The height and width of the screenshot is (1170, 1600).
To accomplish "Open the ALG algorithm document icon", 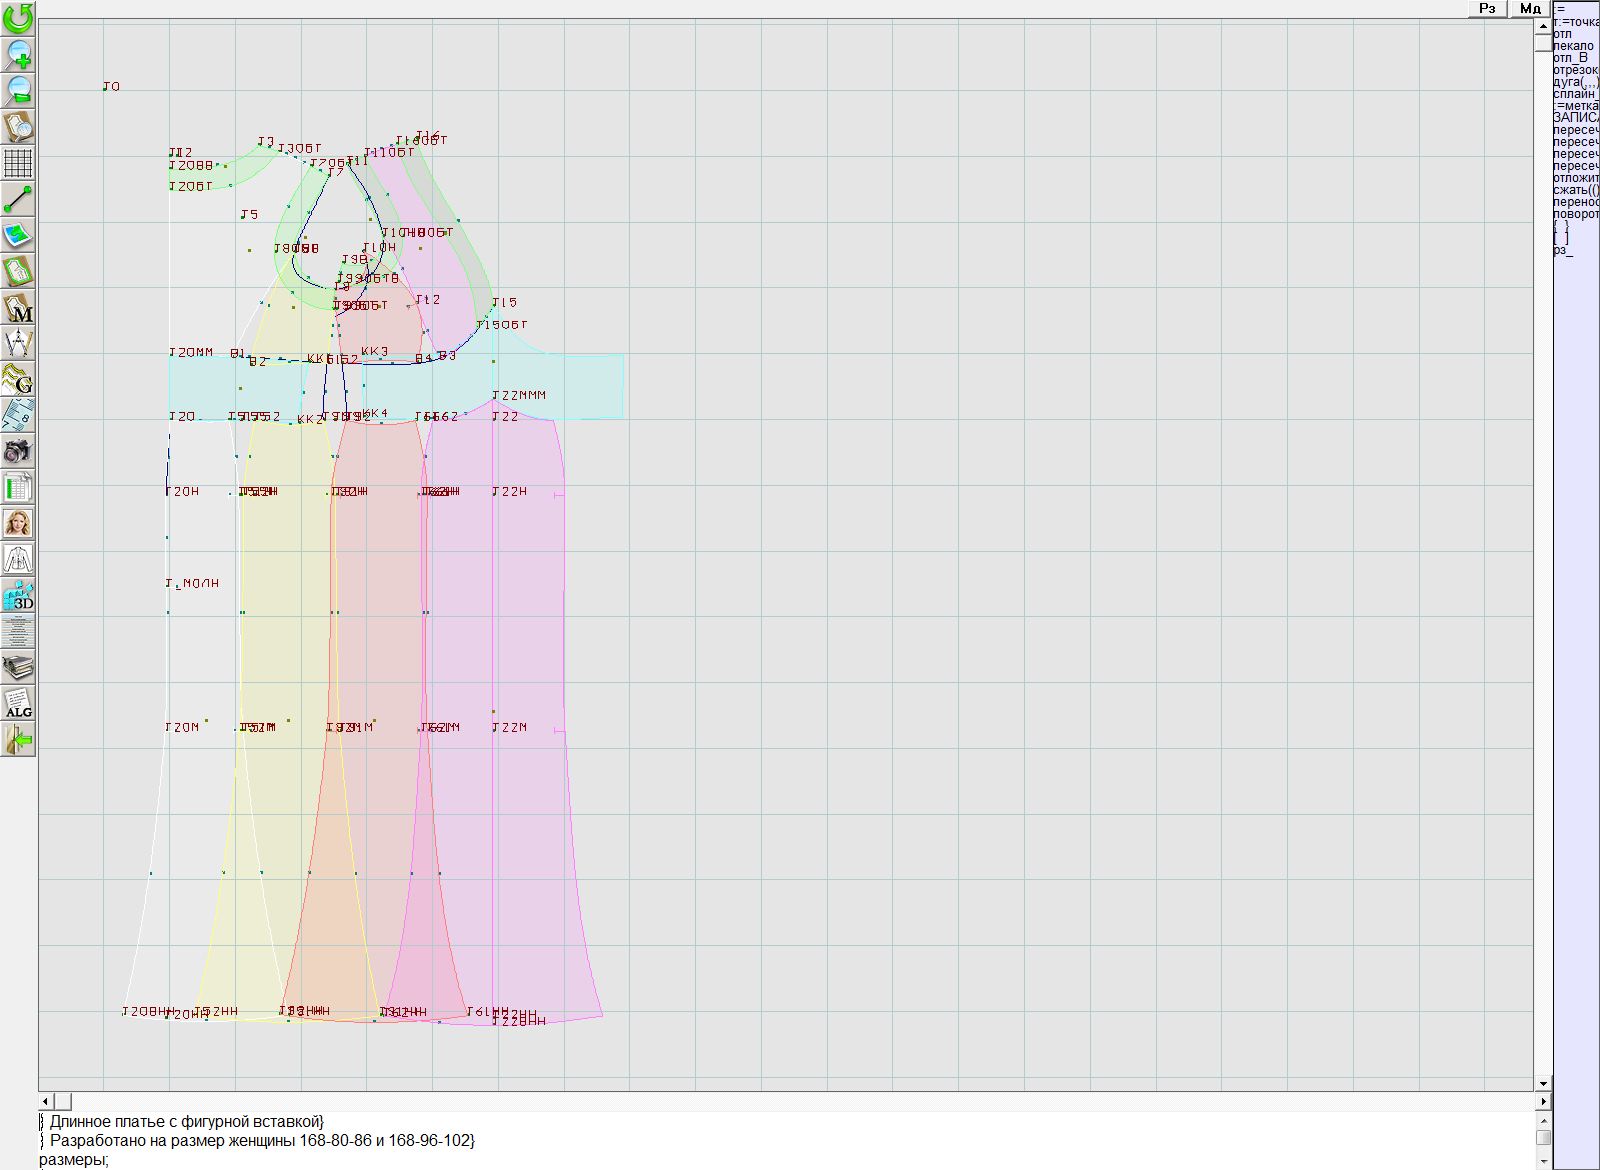I will tap(18, 703).
